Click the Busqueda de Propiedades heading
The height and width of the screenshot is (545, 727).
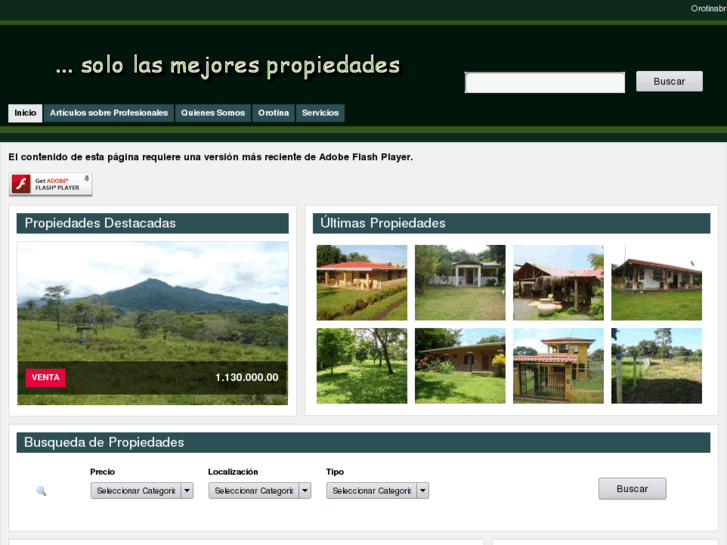pyautogui.click(x=104, y=442)
